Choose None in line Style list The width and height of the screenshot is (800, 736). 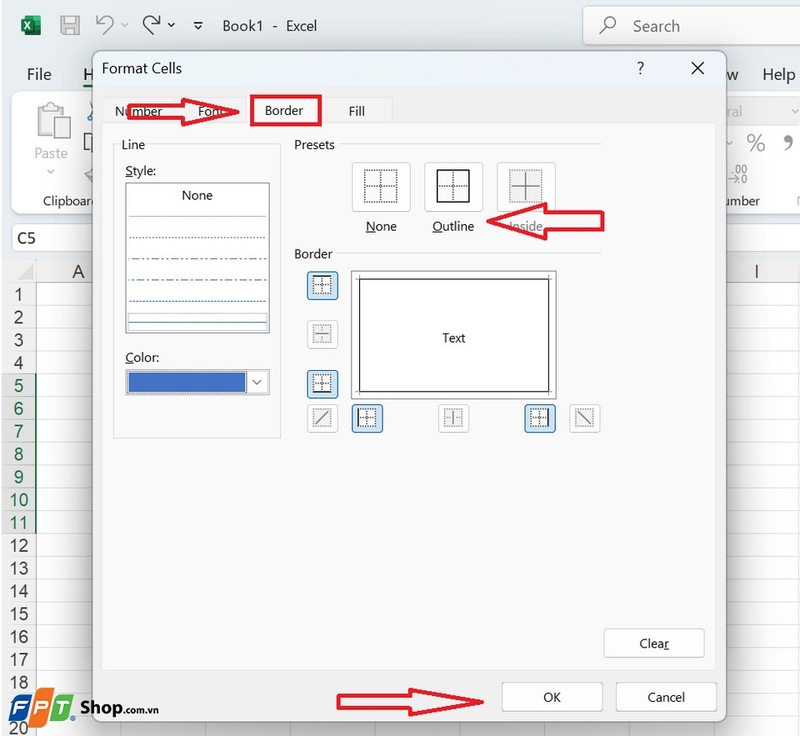coord(197,195)
